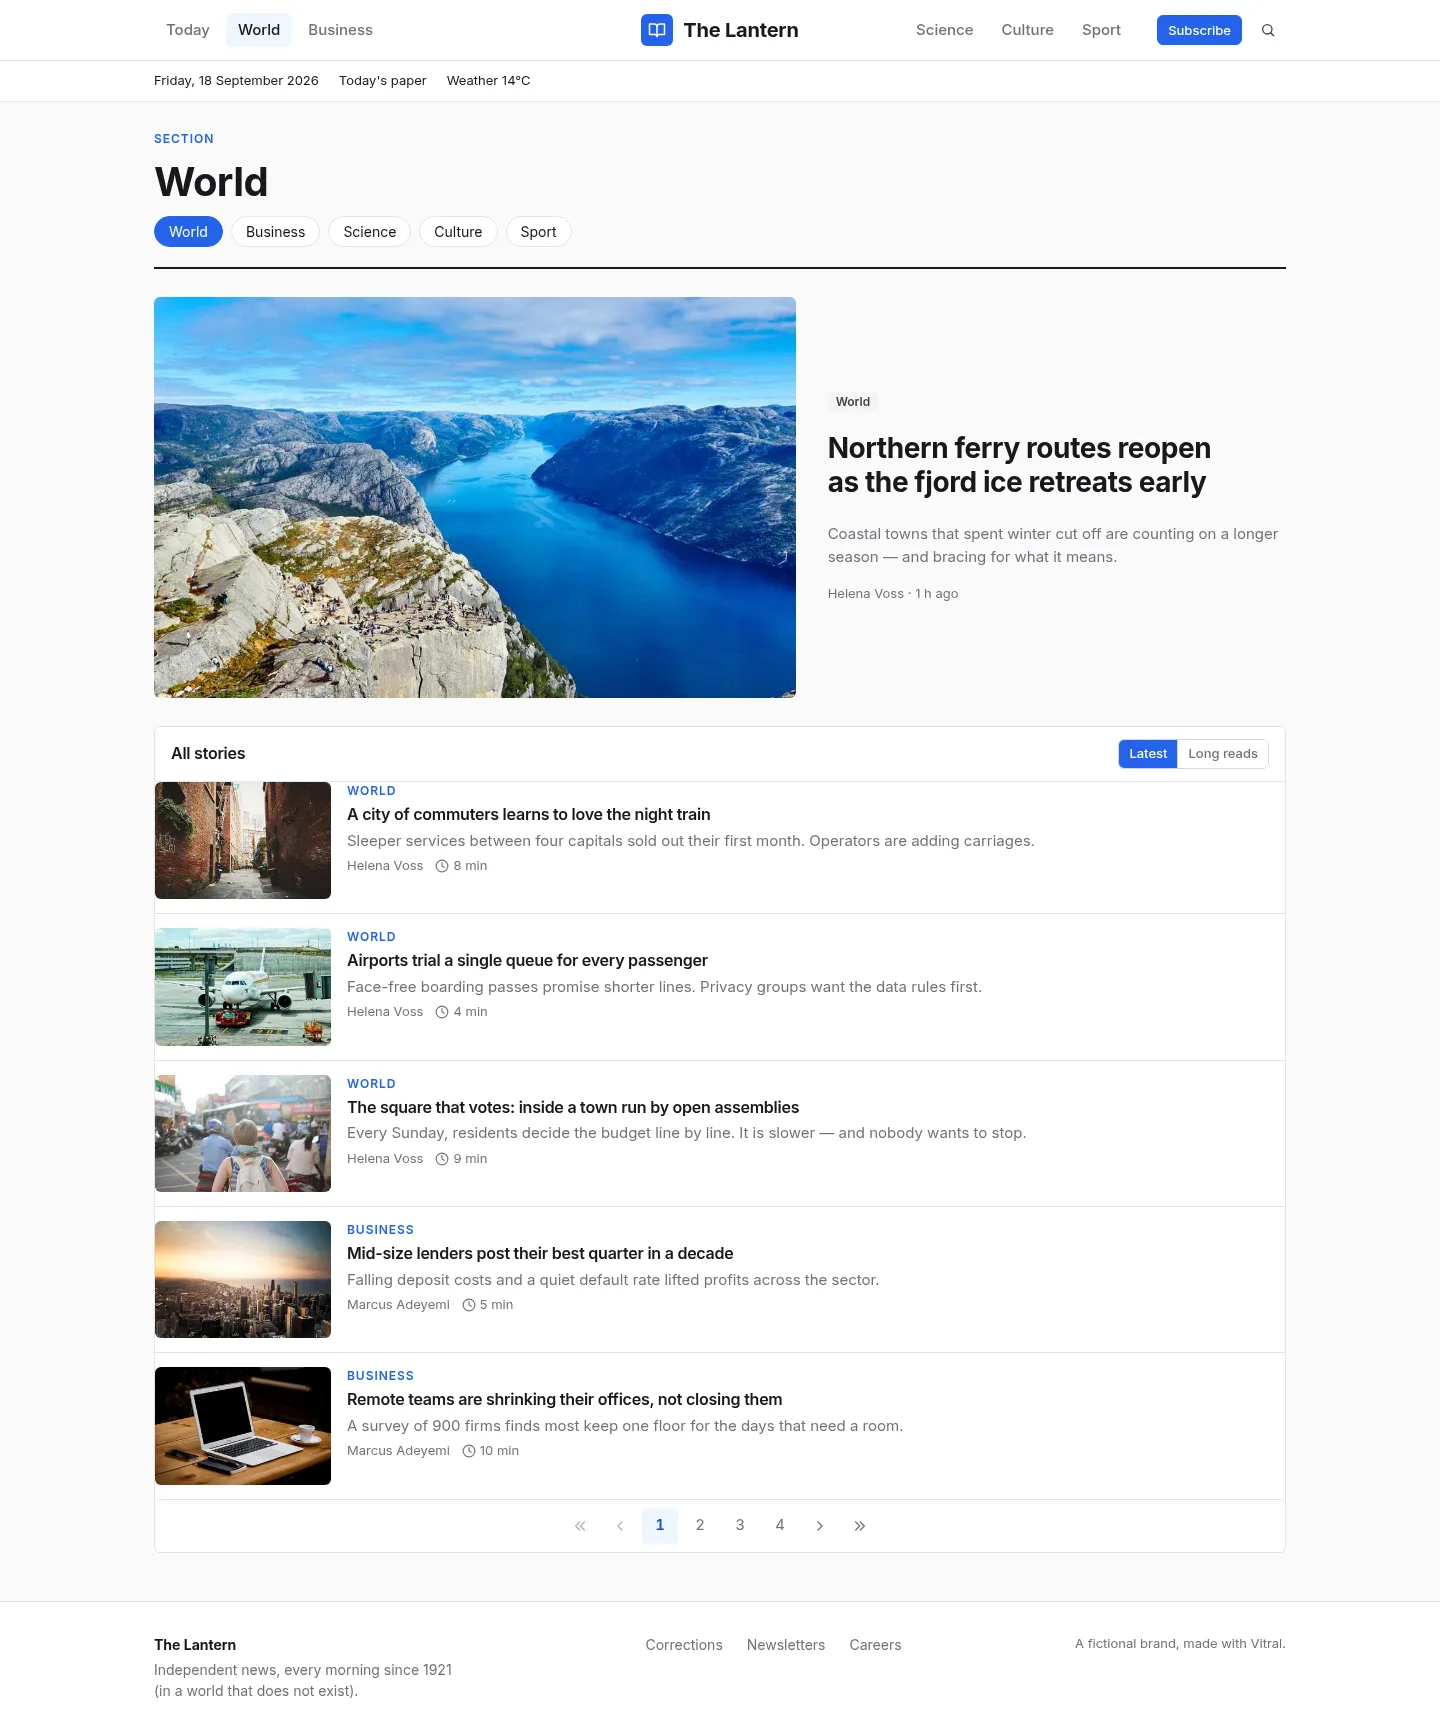1440x1733 pixels.
Task: Open World in top navigation
Action: (x=259, y=30)
